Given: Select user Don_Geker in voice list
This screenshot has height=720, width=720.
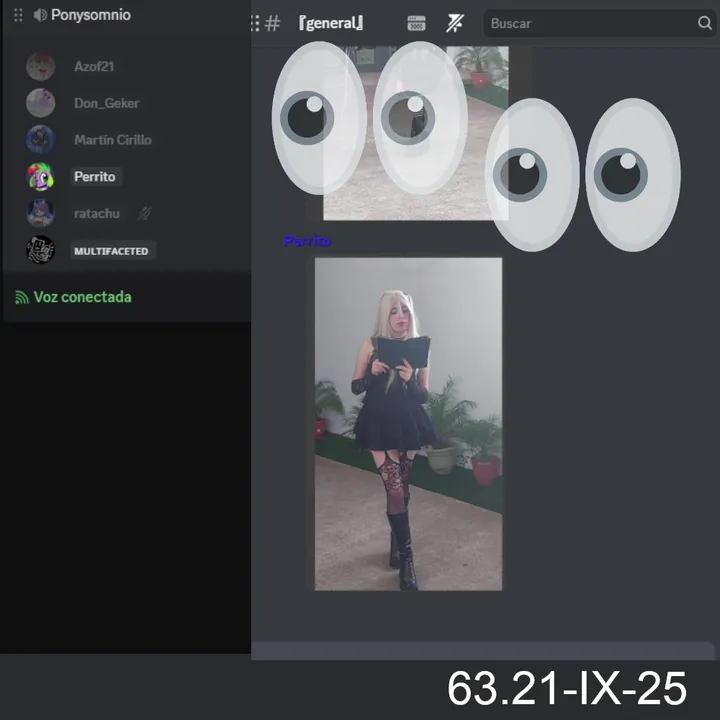Looking at the screenshot, I should tap(107, 103).
